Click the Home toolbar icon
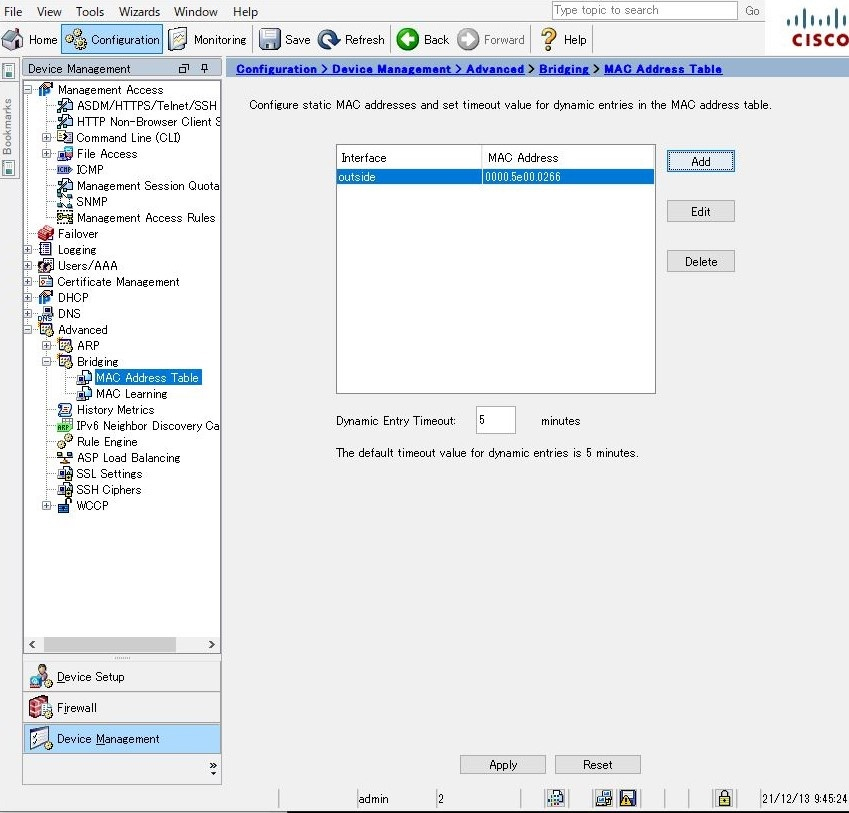The height and width of the screenshot is (813, 849). click(13, 40)
